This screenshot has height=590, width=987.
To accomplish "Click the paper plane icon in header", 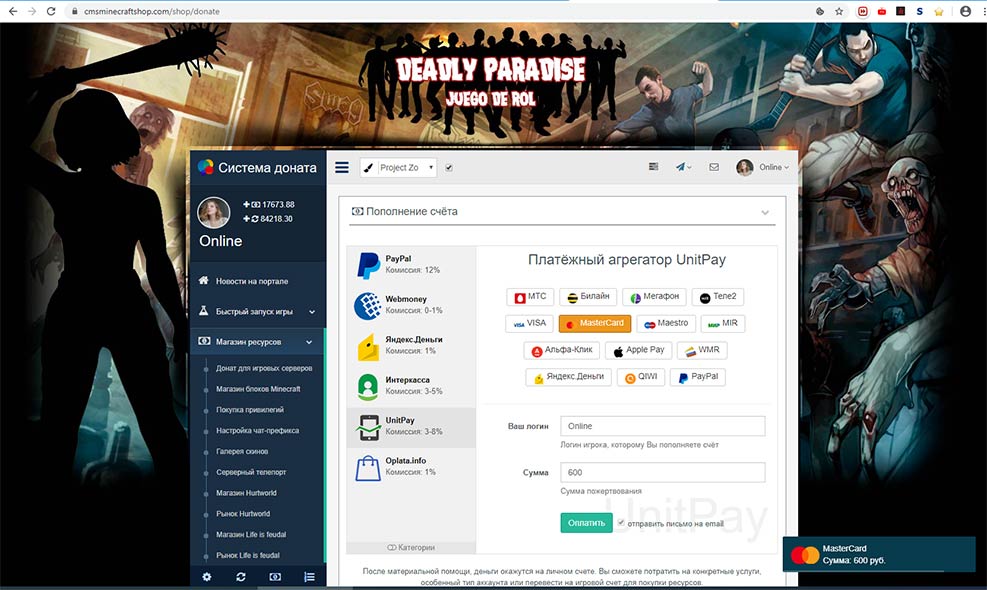I will click(x=683, y=167).
